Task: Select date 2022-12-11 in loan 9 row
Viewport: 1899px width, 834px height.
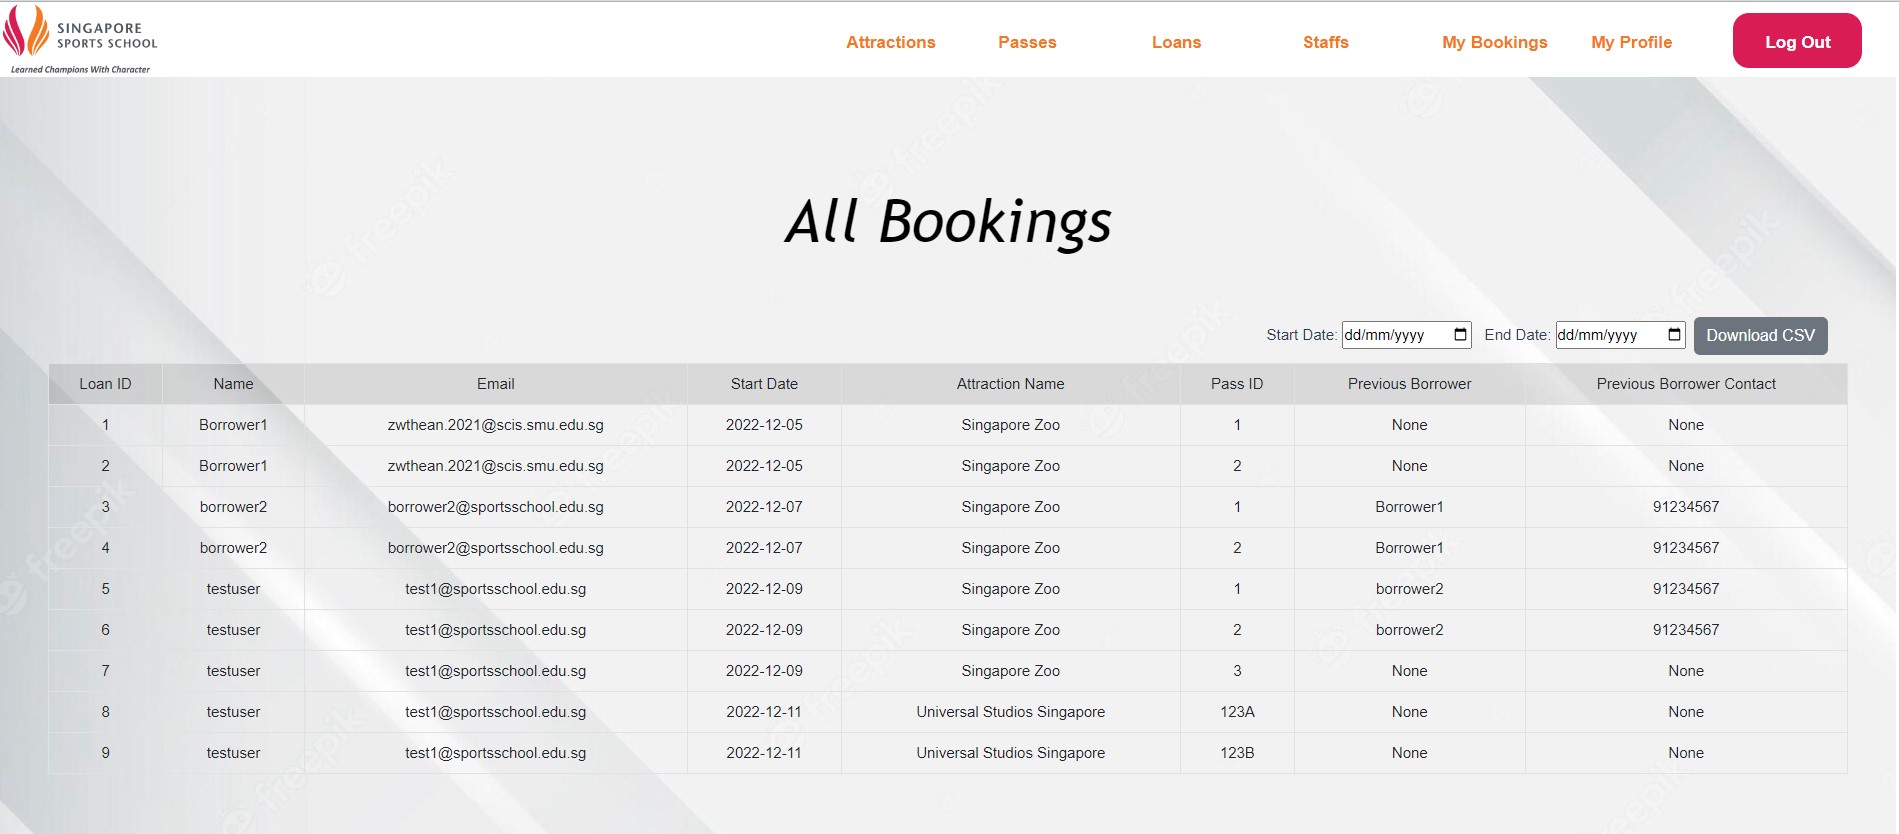Action: coord(764,753)
